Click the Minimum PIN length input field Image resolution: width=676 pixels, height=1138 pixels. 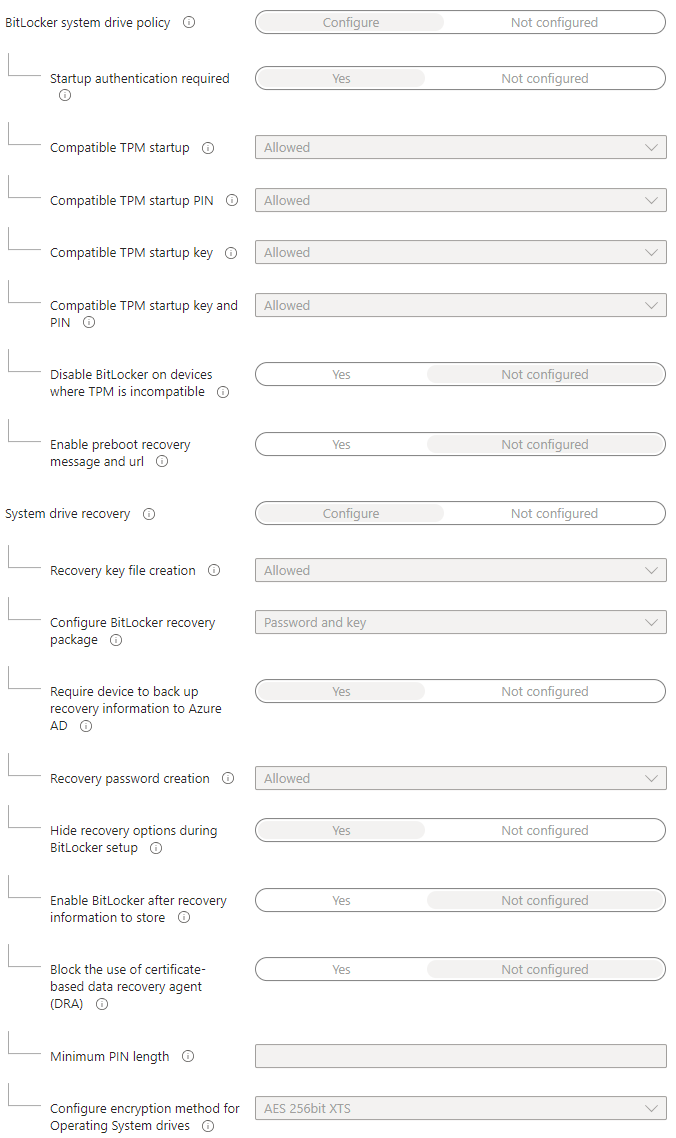pyautogui.click(x=460, y=1056)
